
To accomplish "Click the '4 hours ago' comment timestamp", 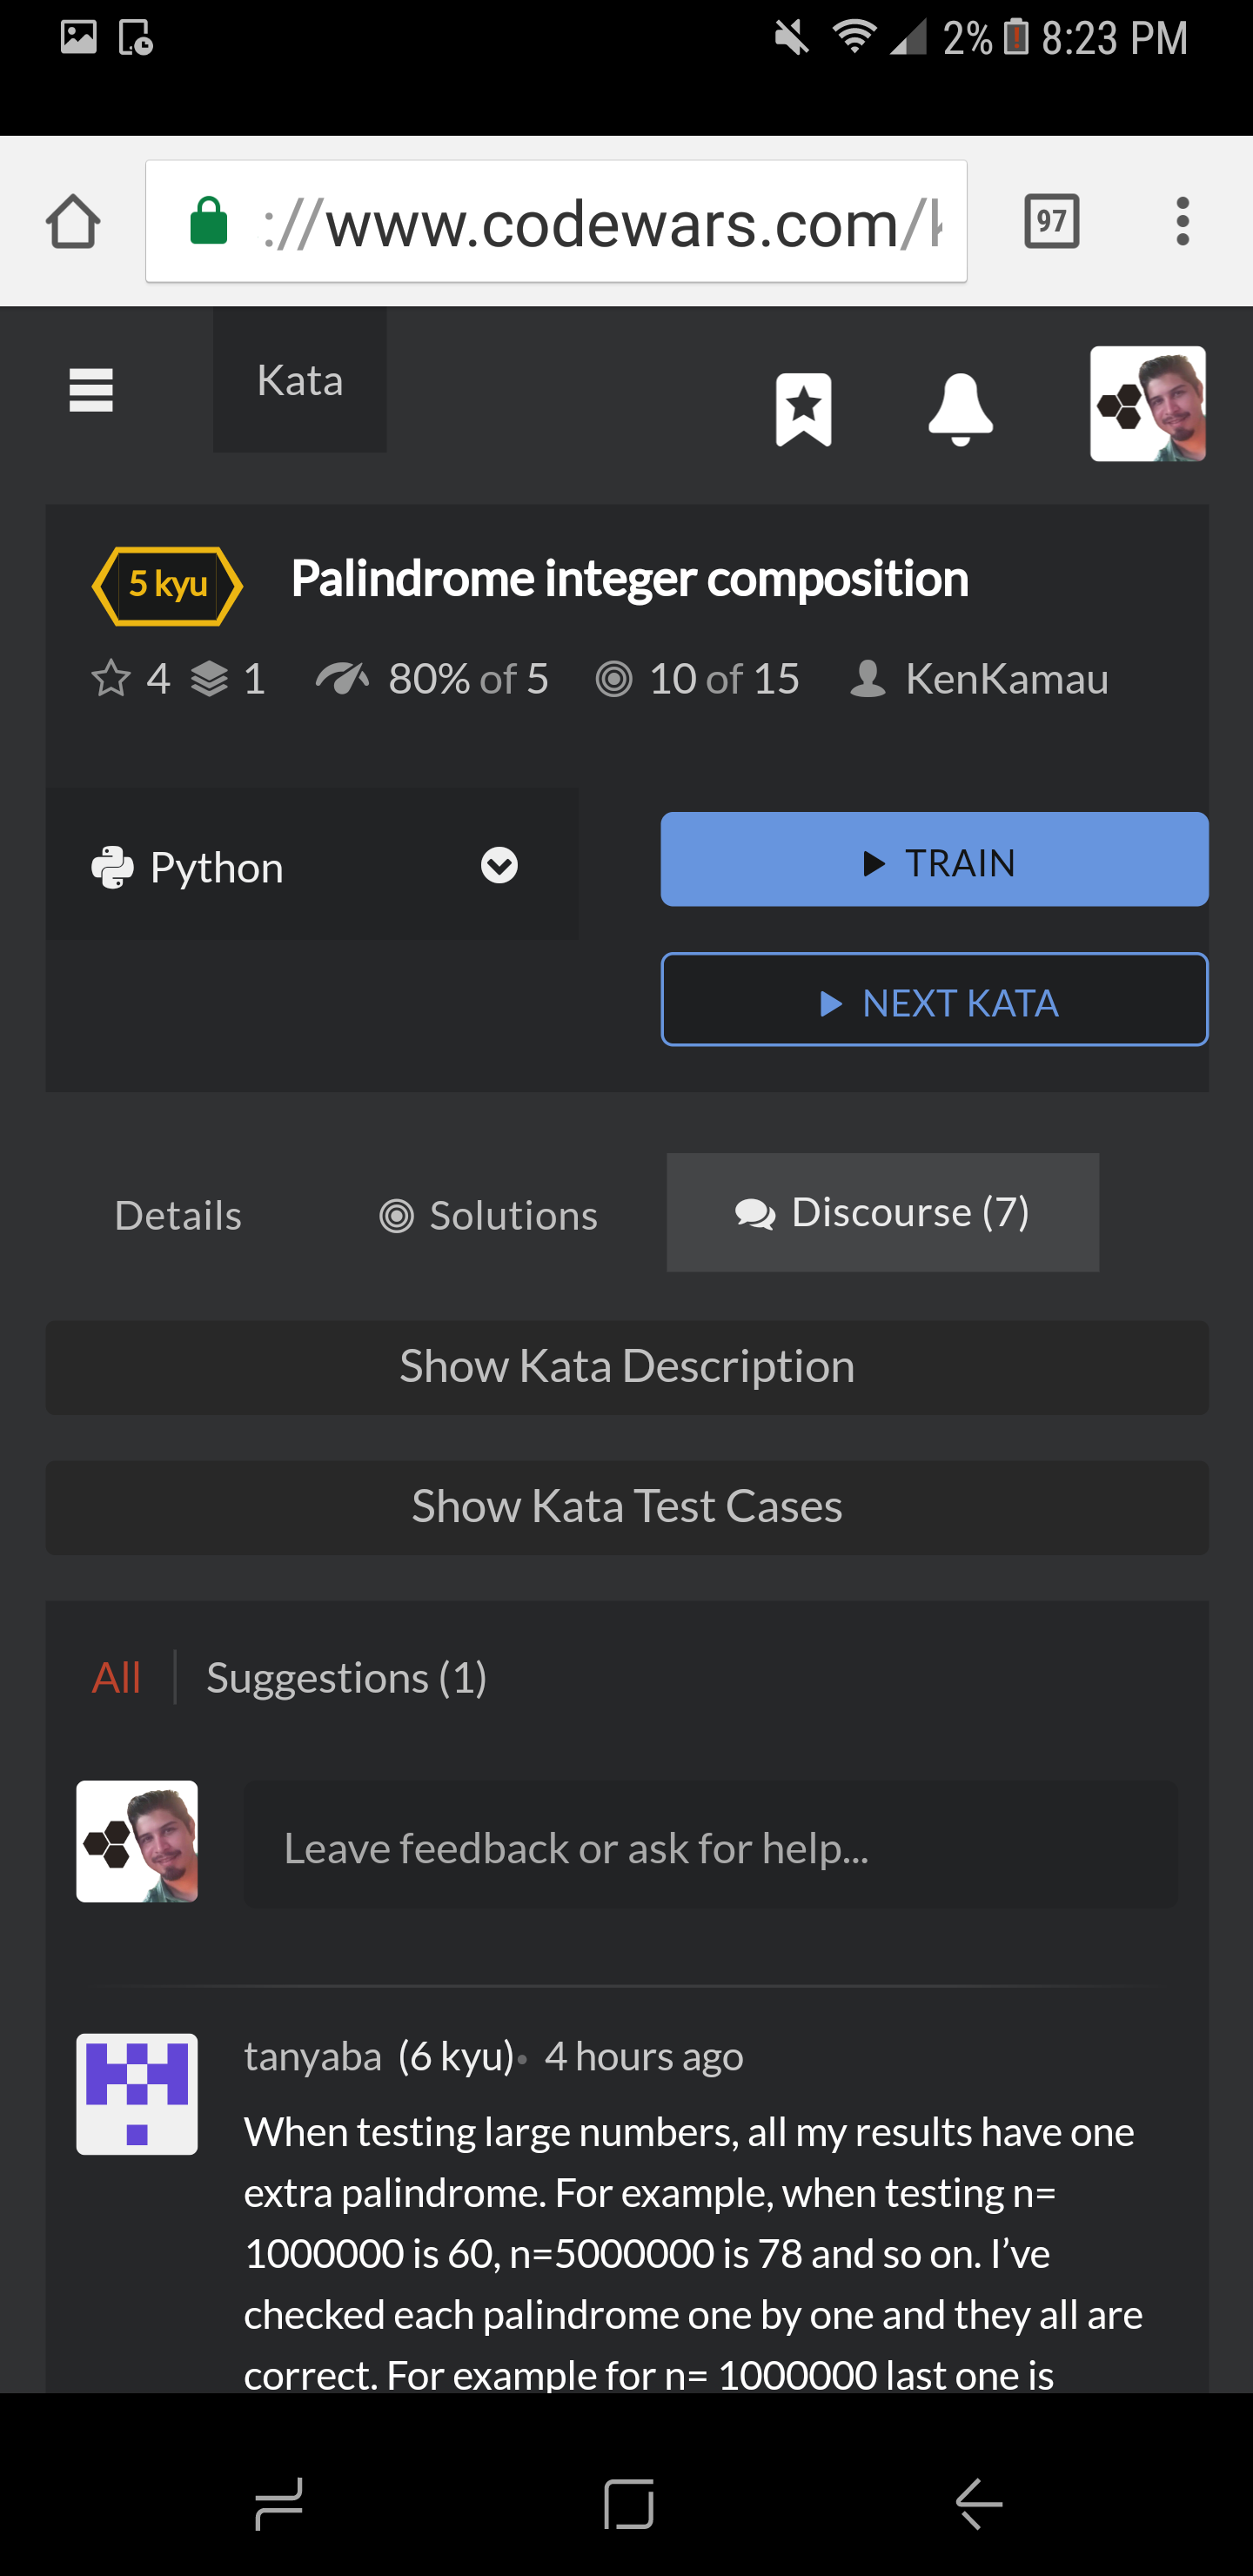I will (643, 2056).
